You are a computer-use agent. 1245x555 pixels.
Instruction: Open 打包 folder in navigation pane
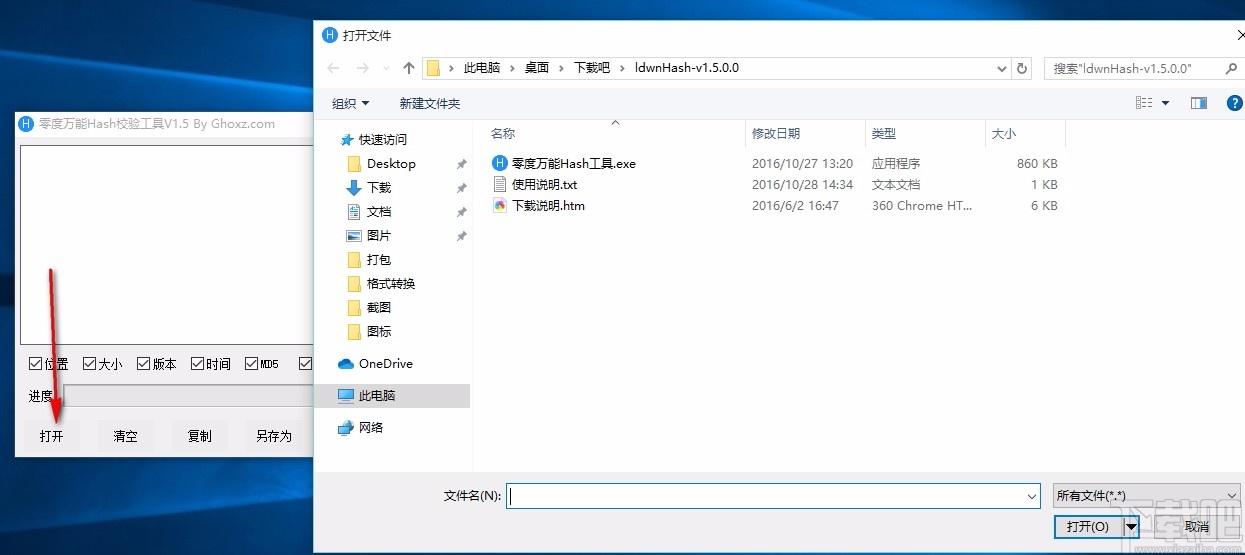click(x=379, y=259)
